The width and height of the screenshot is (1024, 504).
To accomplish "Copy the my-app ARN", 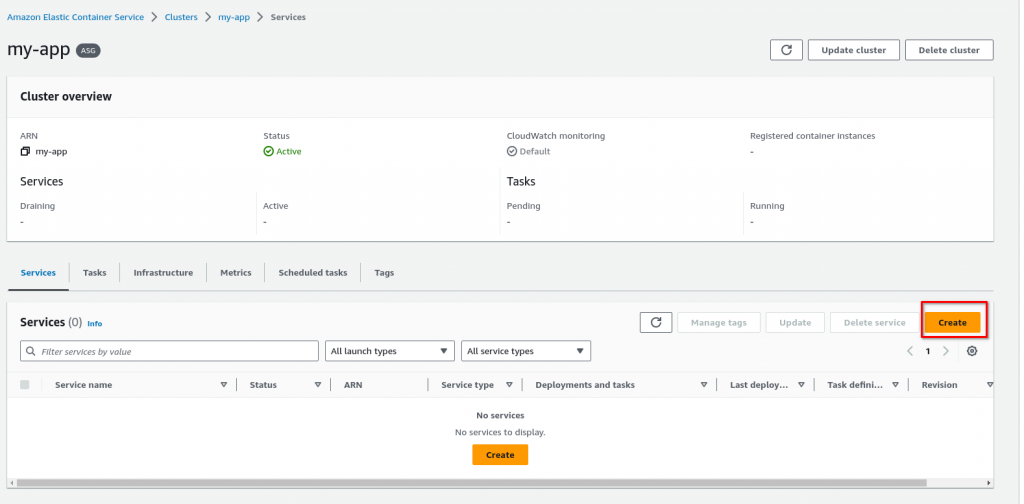I will coord(25,151).
